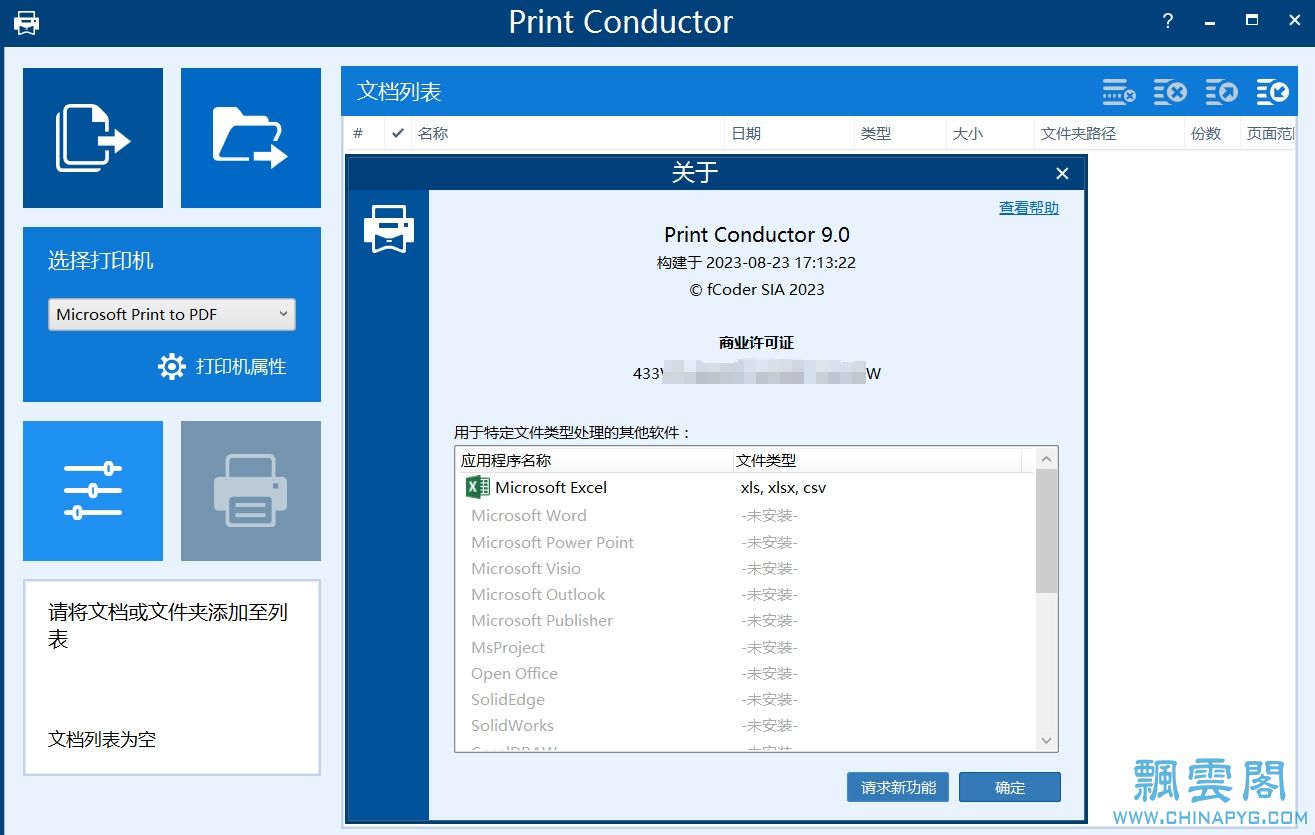This screenshot has width=1315, height=835.
Task: Click the software list scrollbar thumb
Action: pyautogui.click(x=1046, y=531)
